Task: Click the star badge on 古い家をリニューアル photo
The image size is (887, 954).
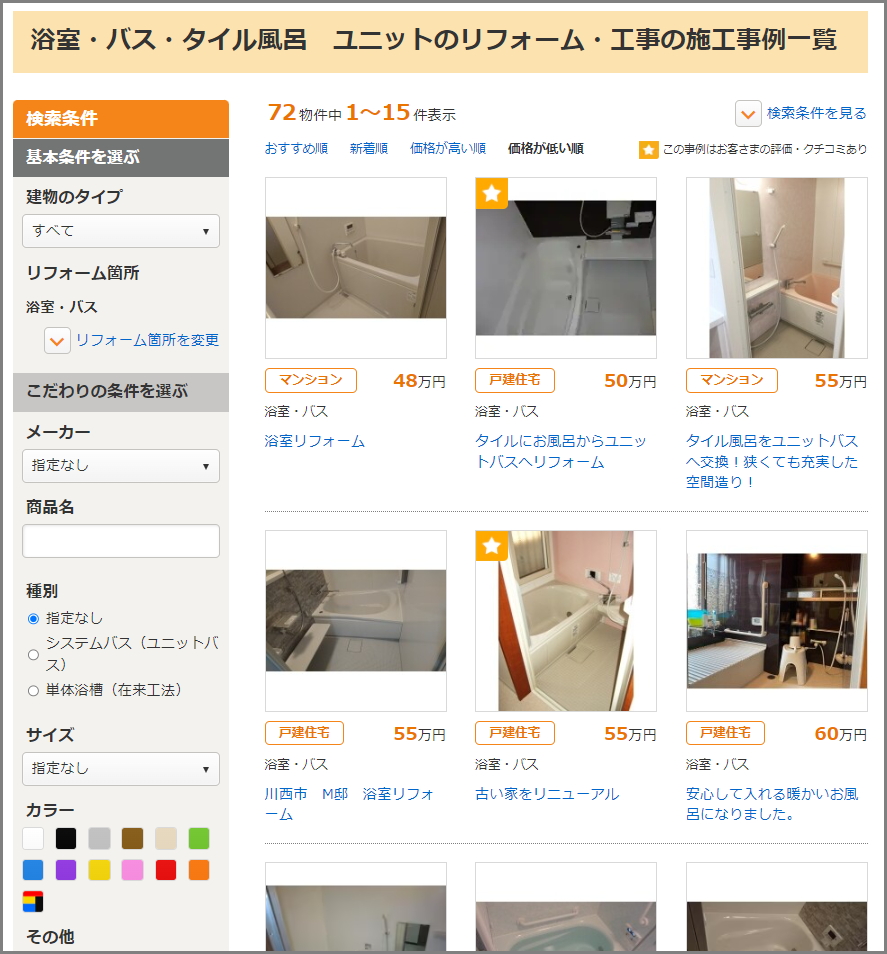Action: (492, 546)
